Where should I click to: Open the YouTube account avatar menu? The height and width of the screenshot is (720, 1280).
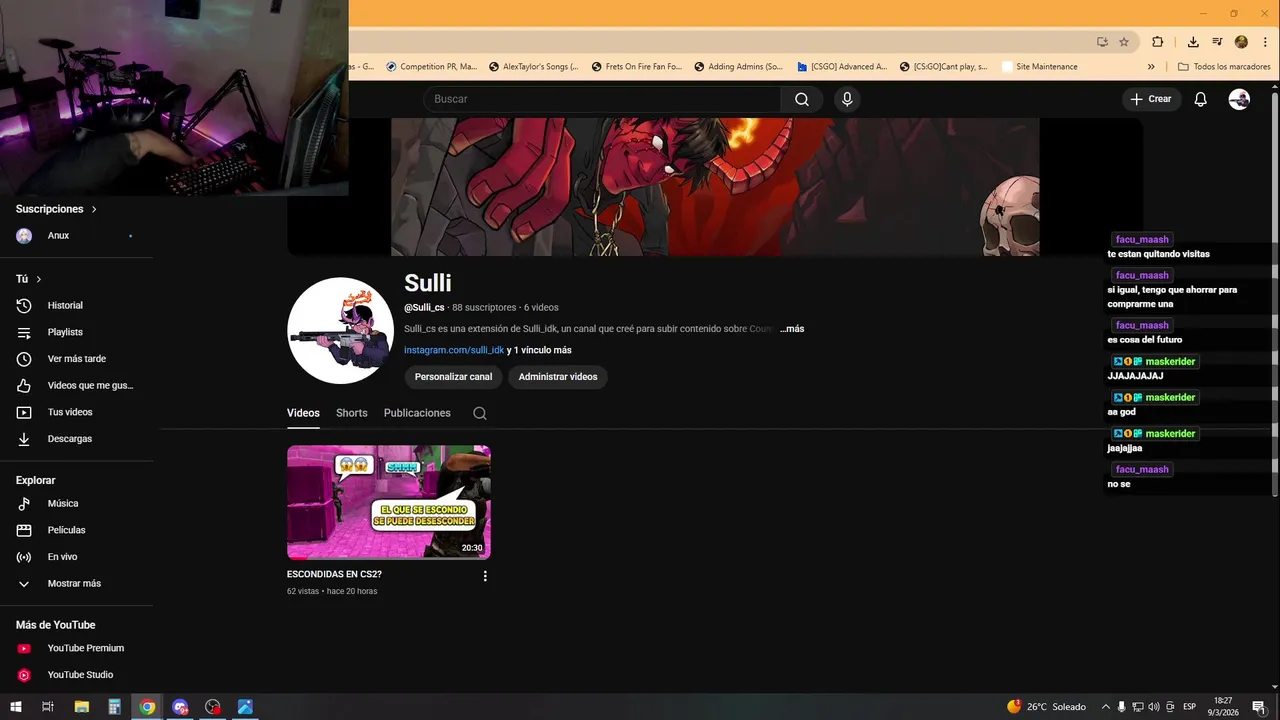pyautogui.click(x=1239, y=99)
